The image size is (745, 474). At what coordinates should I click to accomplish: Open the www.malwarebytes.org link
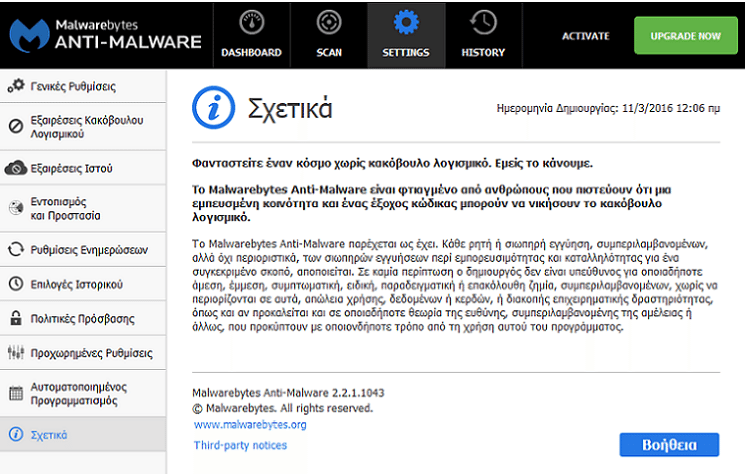pyautogui.click(x=250, y=424)
